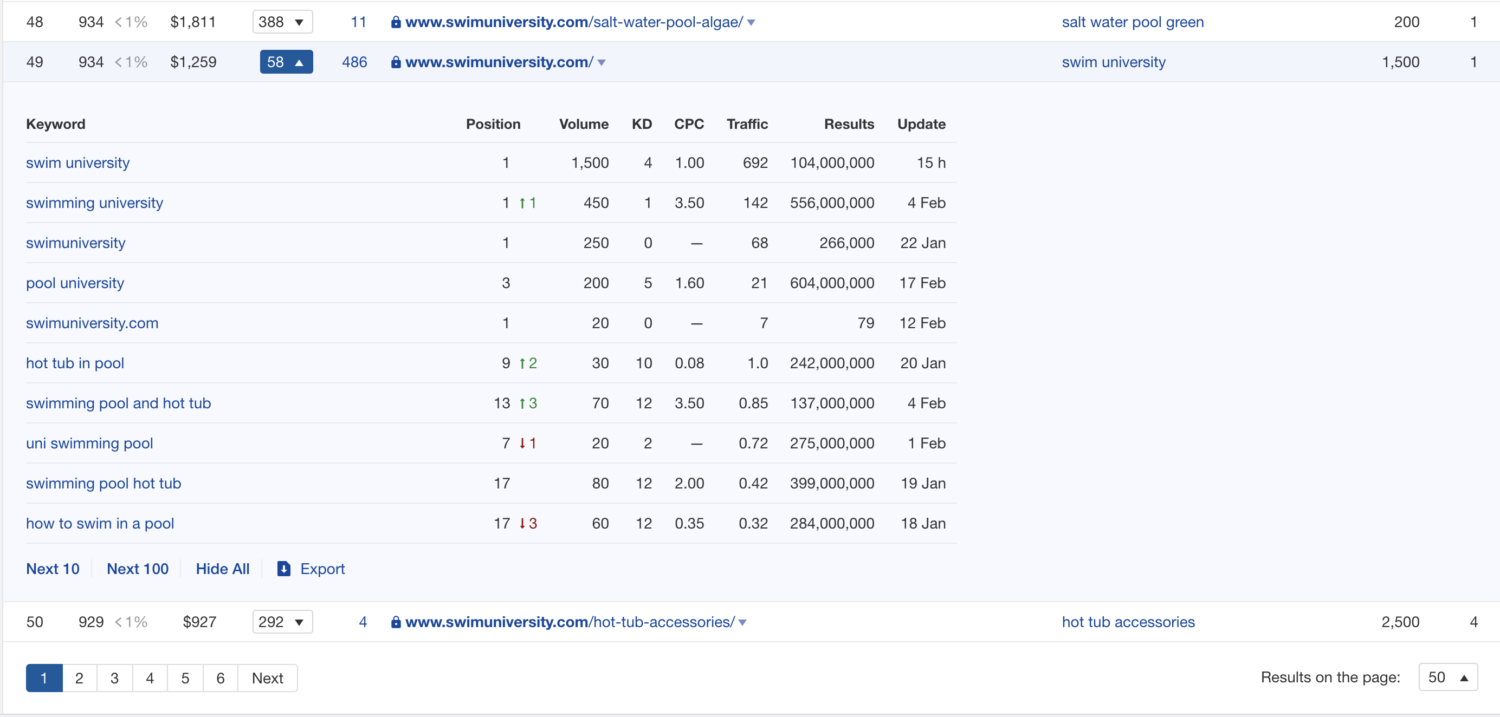This screenshot has height=717, width=1500.
Task: Click the Next pagination button
Action: [267, 678]
